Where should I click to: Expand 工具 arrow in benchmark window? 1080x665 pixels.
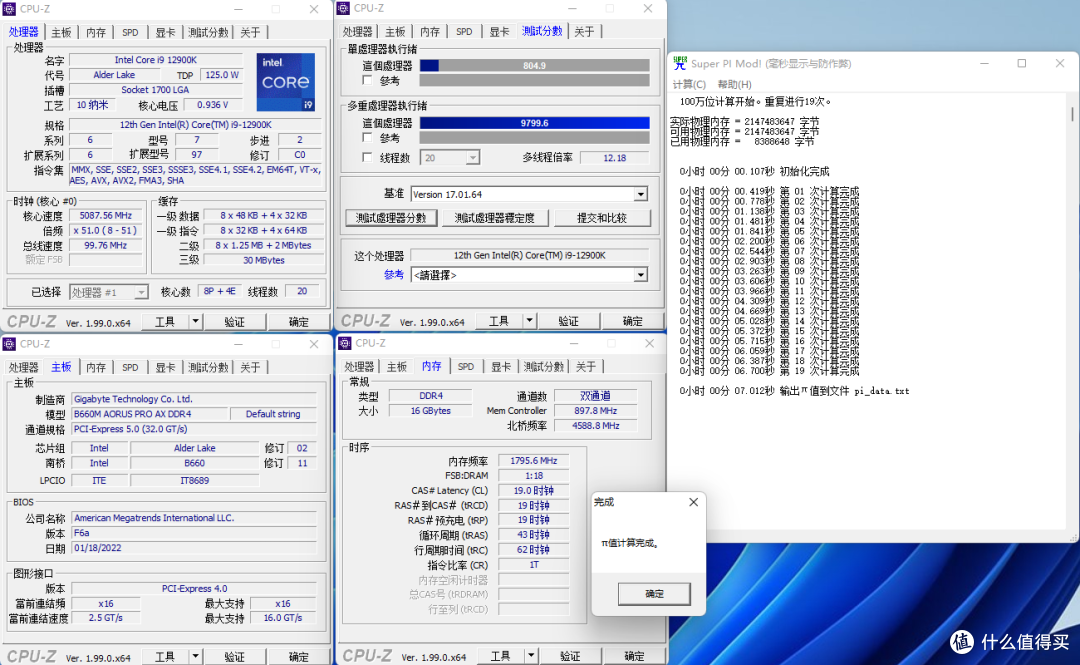pyautogui.click(x=530, y=321)
